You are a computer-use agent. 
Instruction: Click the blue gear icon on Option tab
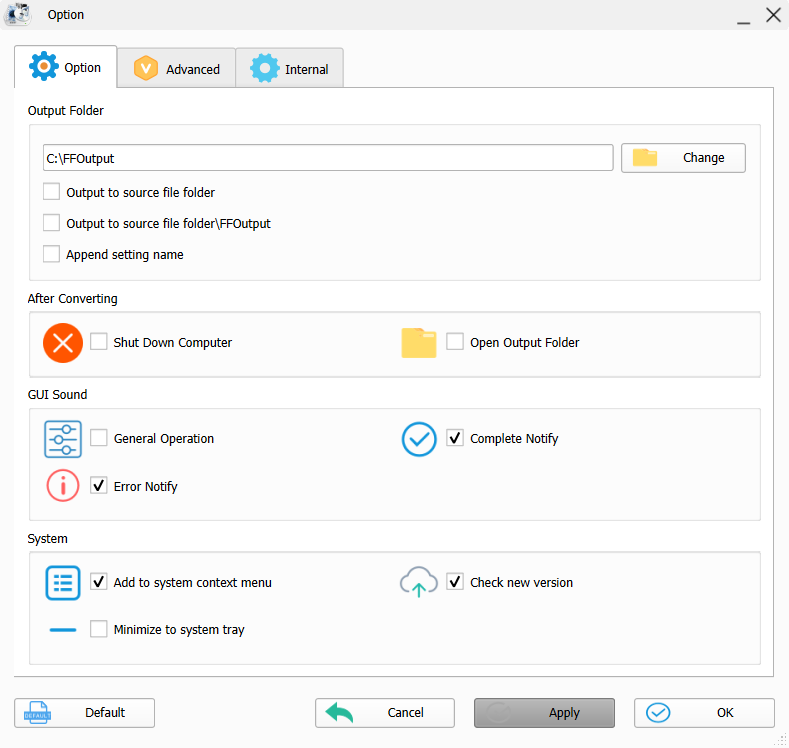tap(44, 66)
